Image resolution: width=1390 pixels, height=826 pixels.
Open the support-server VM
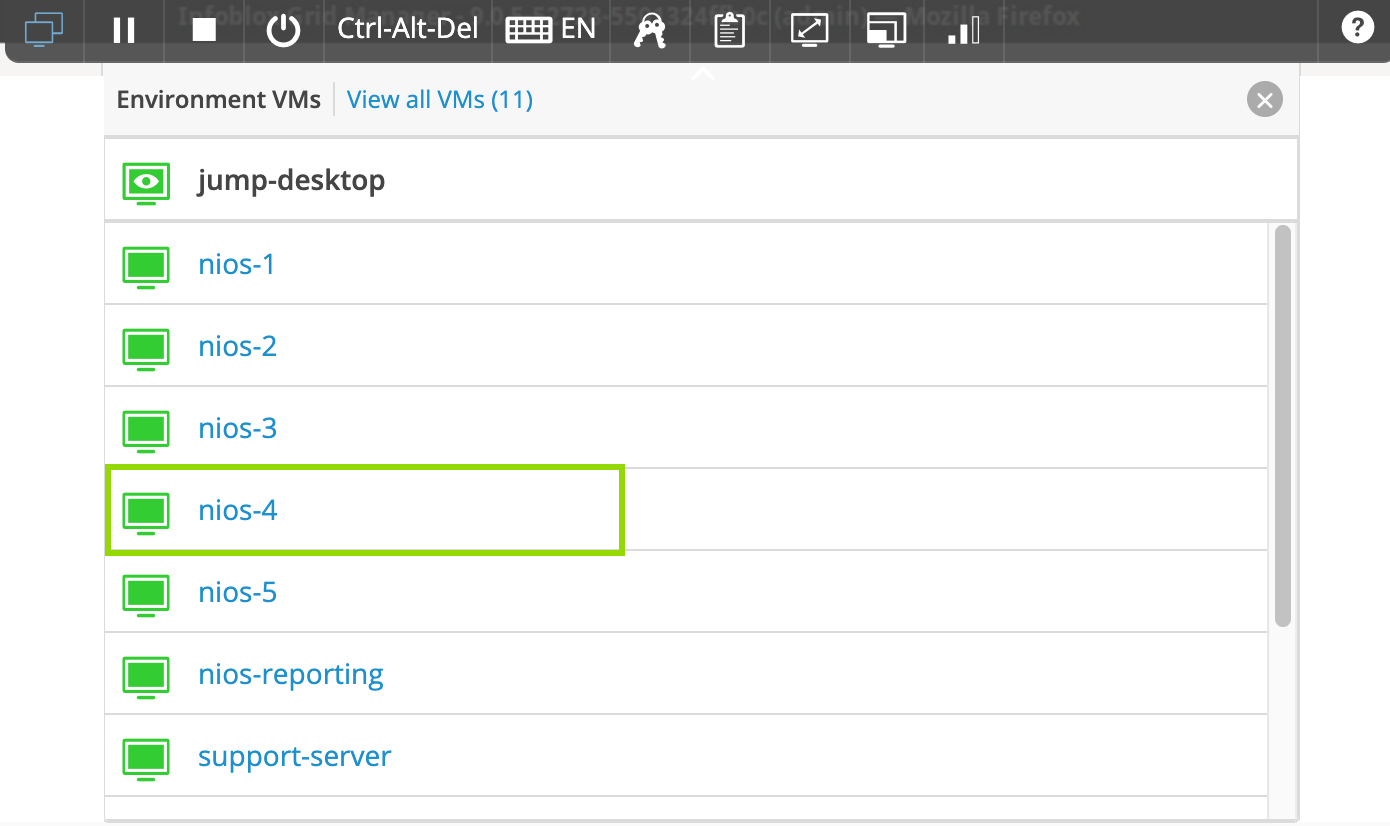point(294,757)
